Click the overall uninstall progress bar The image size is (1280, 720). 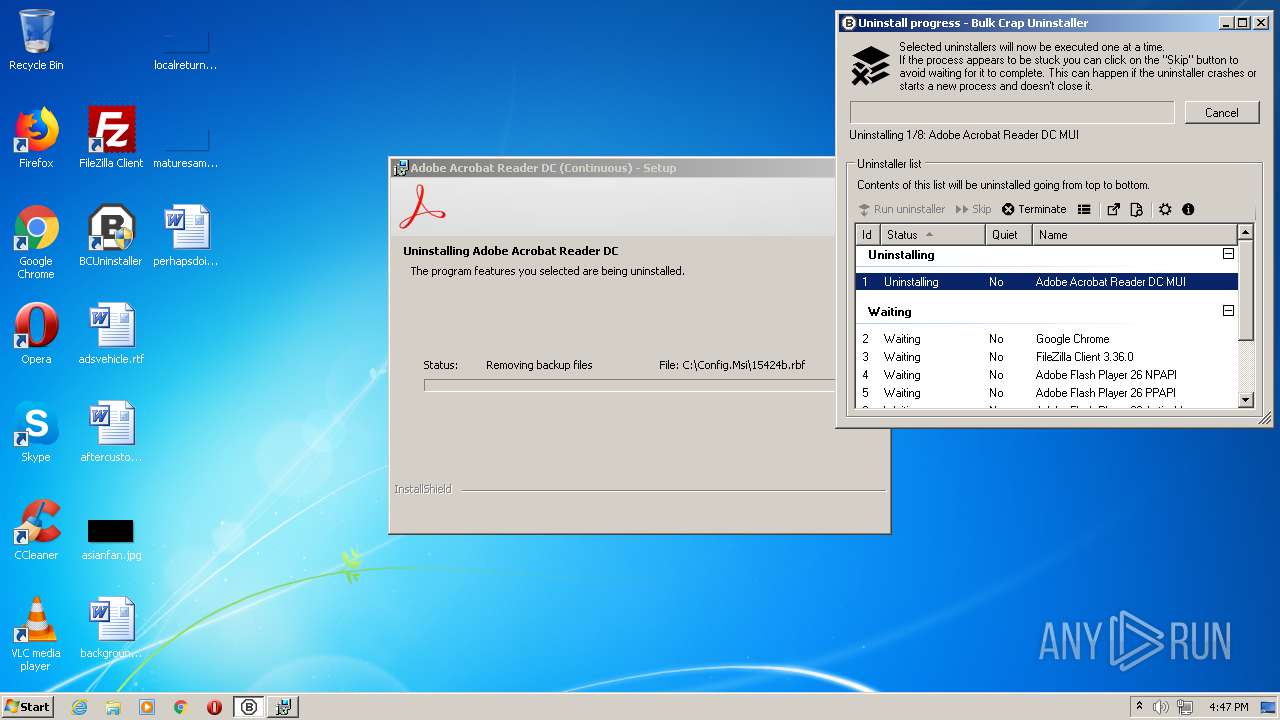pos(1012,113)
